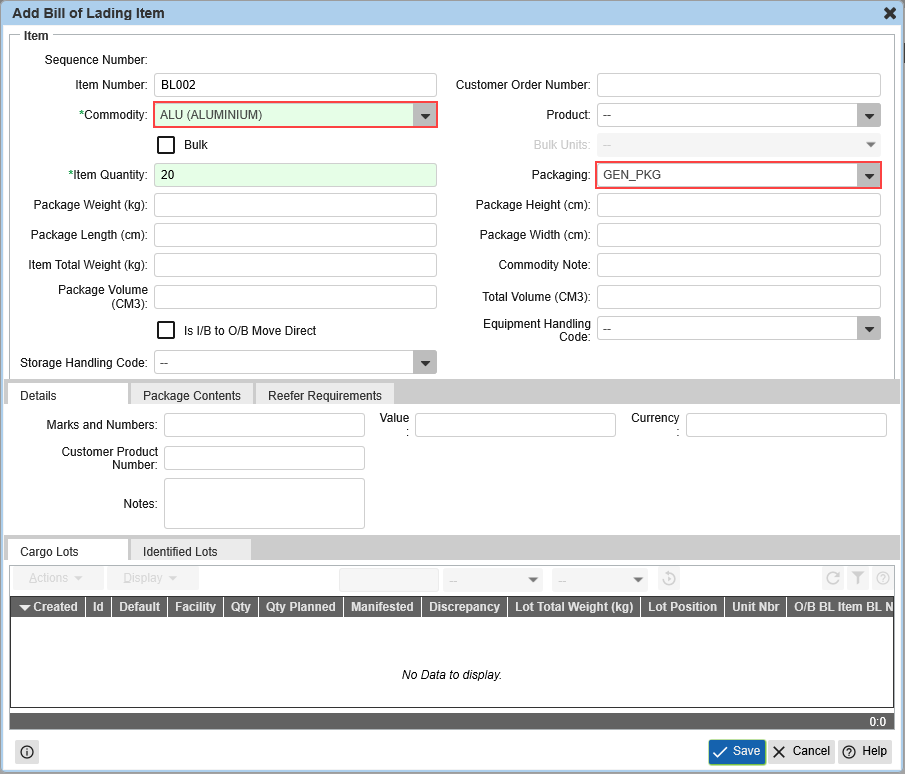The height and width of the screenshot is (774, 905).
Task: Click the O/B BL Item BL column header
Action: (x=840, y=607)
